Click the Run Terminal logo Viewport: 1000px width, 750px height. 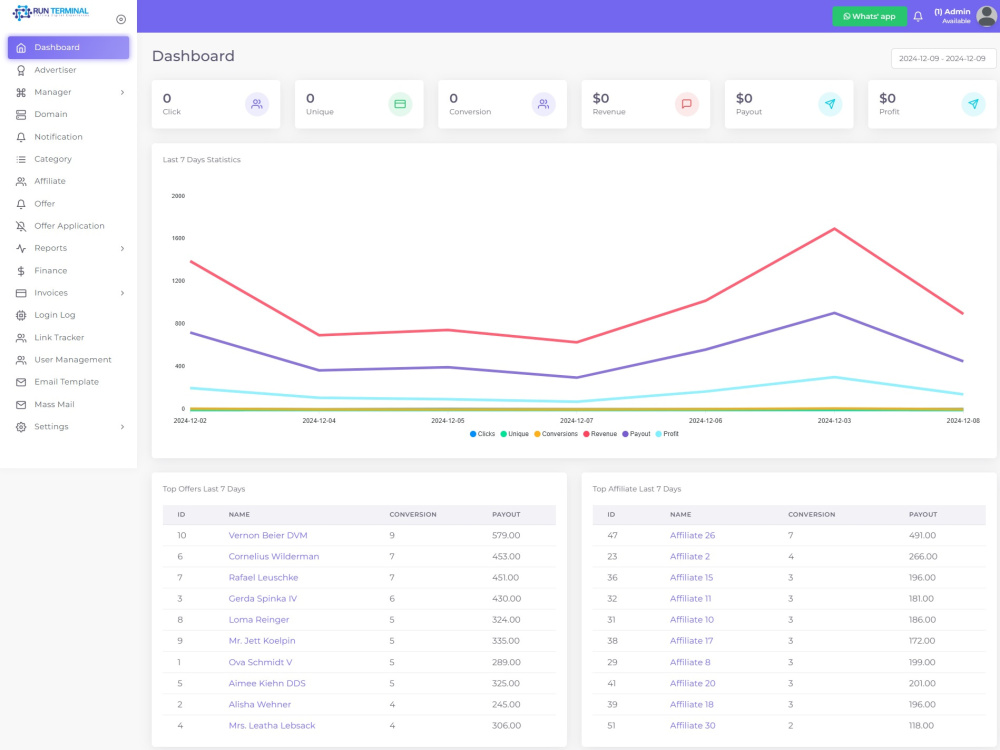point(51,12)
